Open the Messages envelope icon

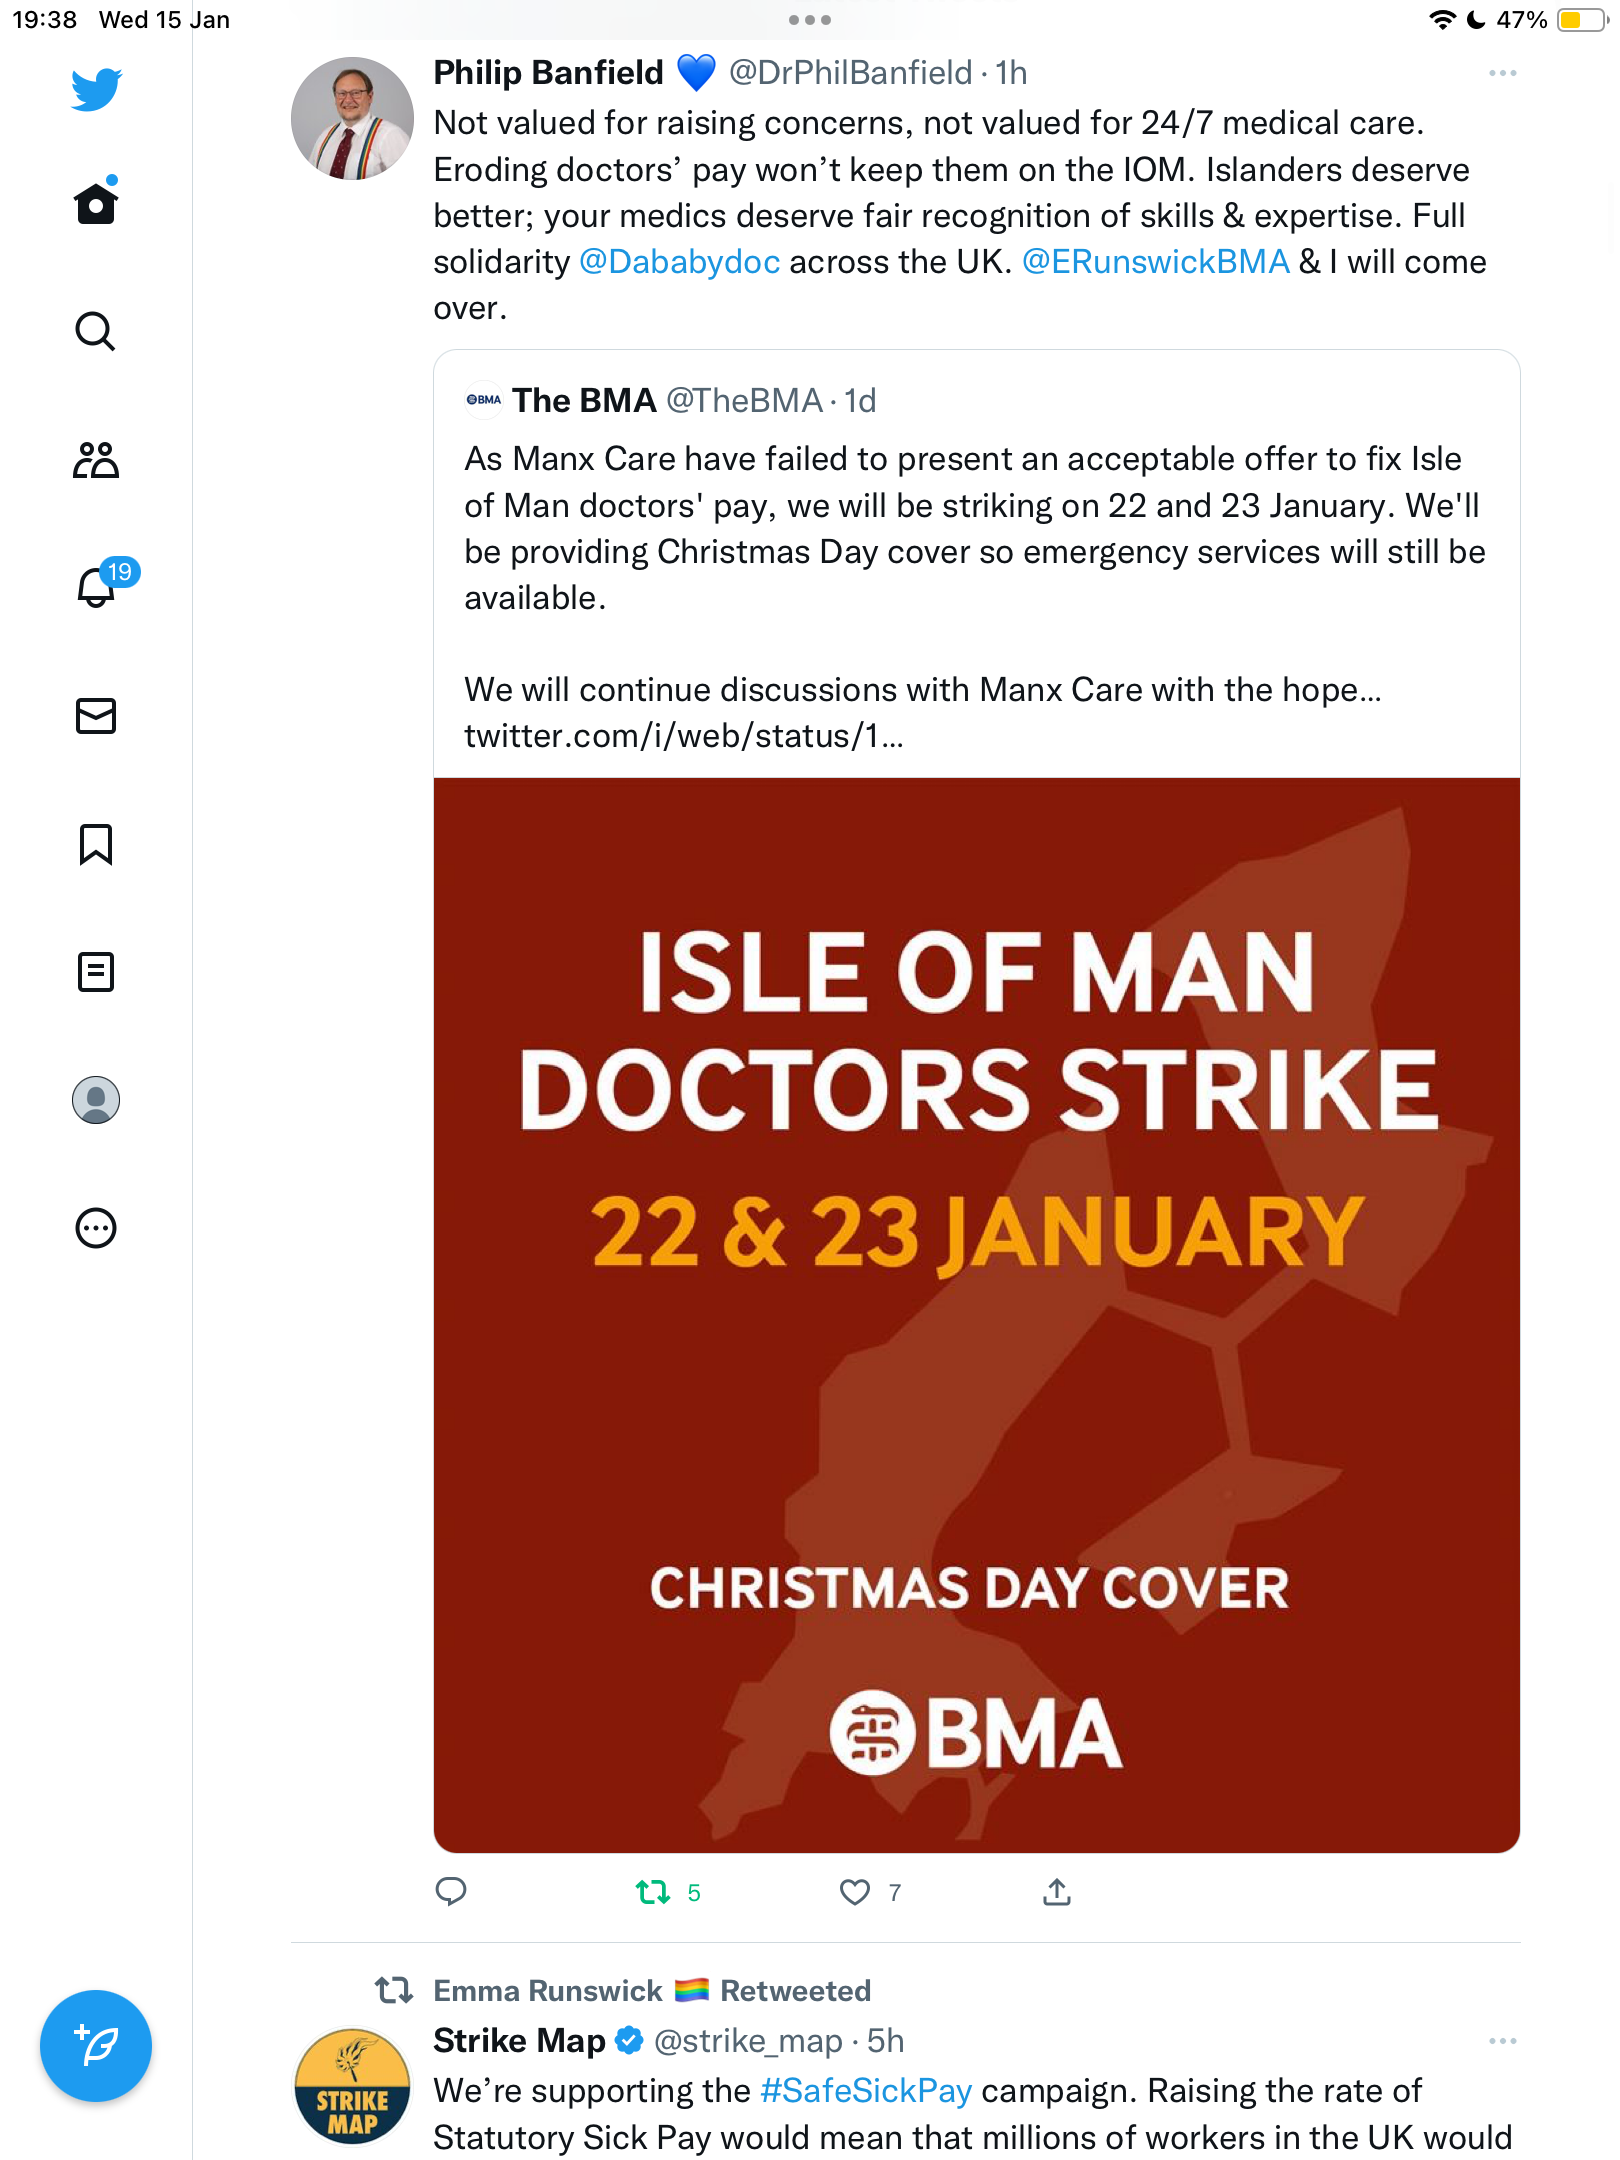pyautogui.click(x=96, y=716)
